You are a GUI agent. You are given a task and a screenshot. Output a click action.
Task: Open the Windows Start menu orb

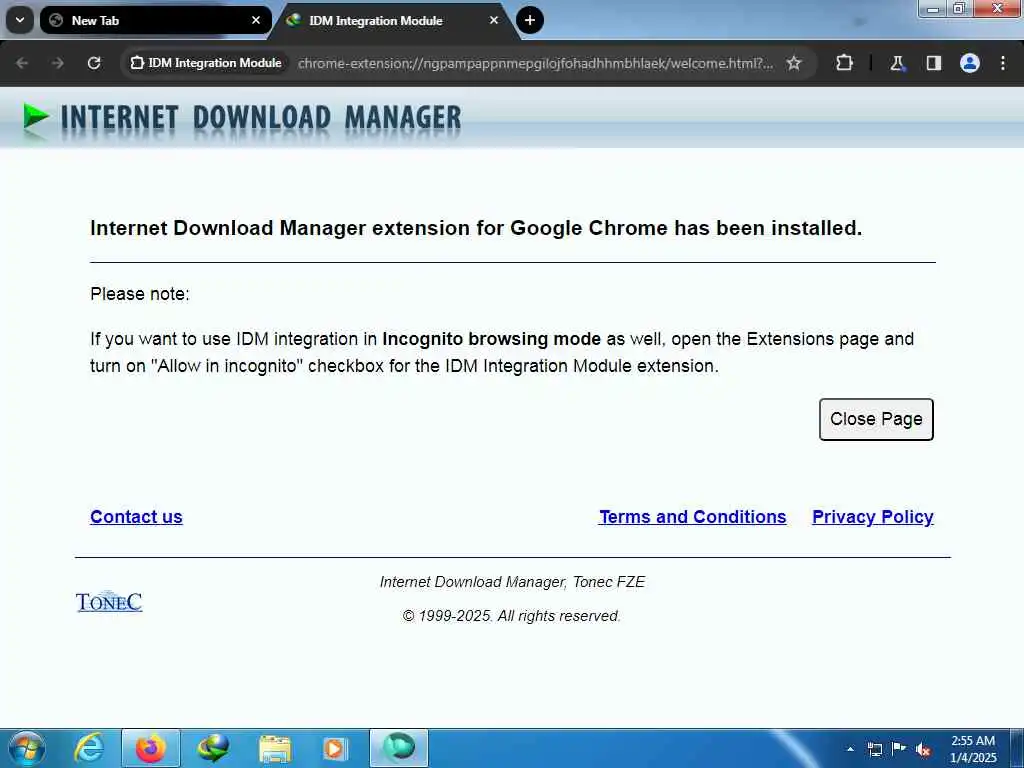point(27,748)
